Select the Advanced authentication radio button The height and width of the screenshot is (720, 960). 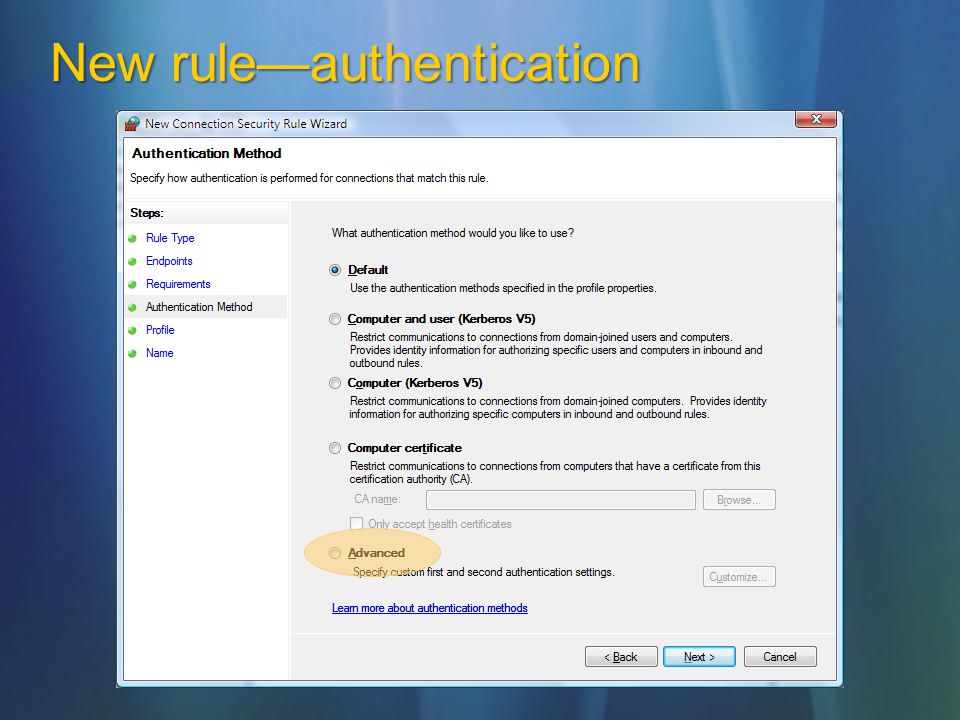(x=335, y=553)
